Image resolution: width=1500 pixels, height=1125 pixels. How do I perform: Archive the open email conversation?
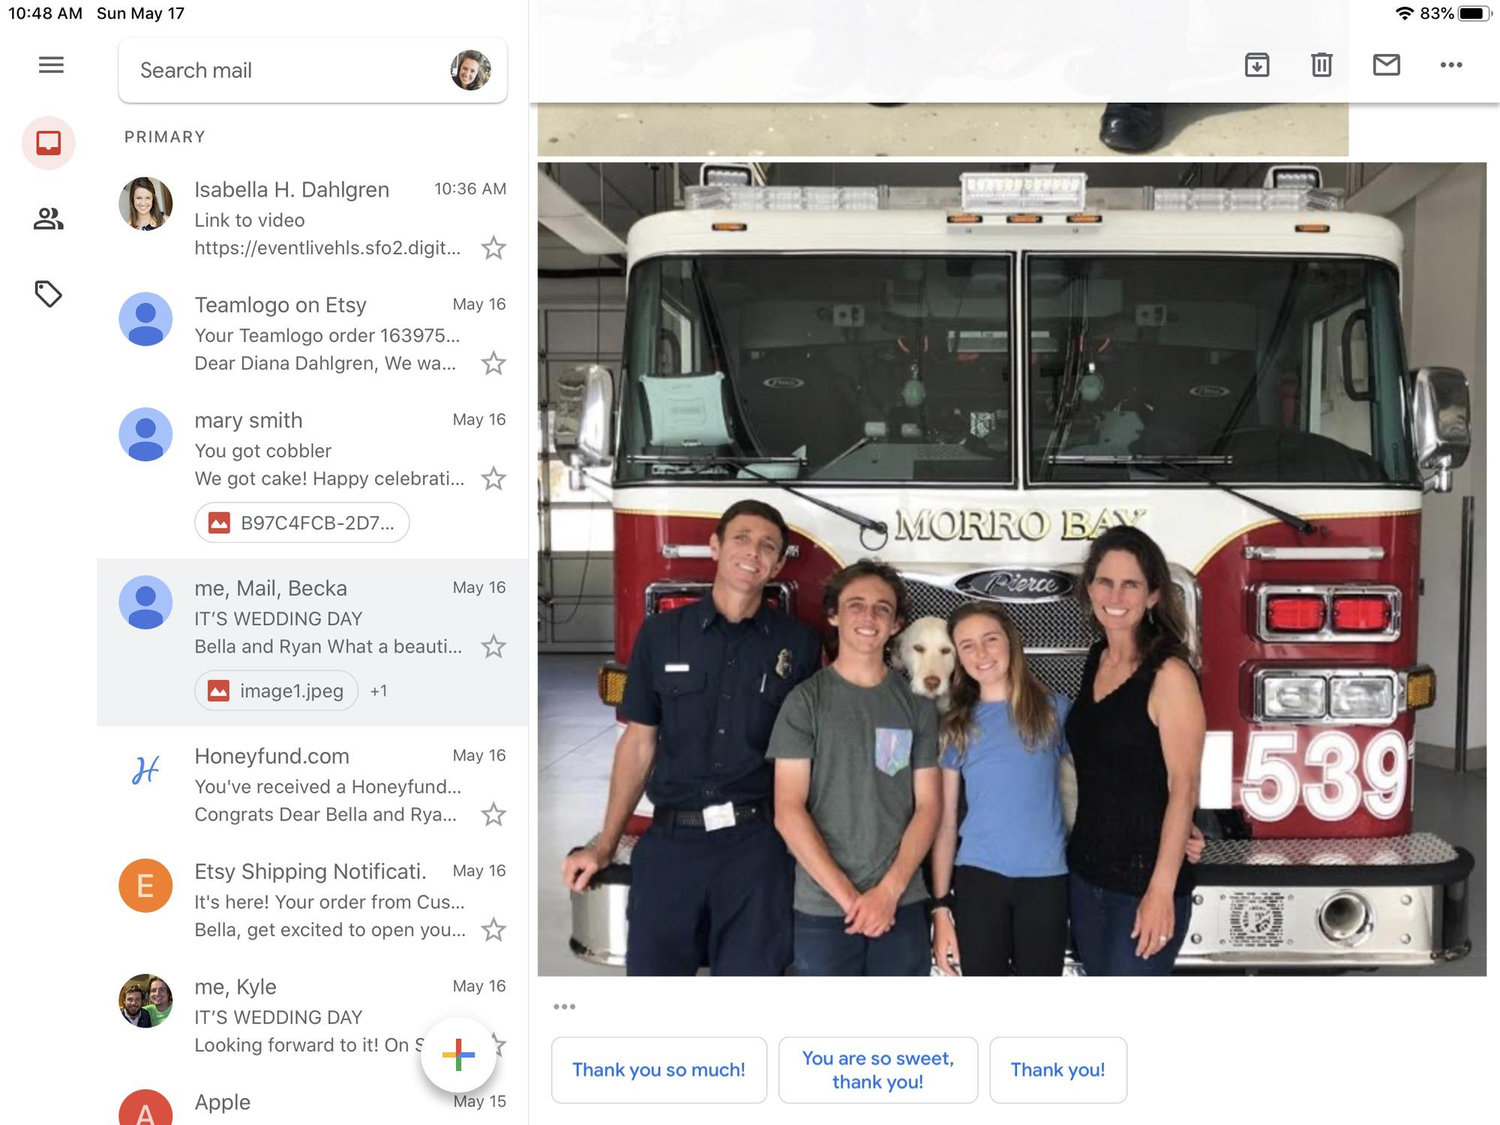[x=1257, y=65]
